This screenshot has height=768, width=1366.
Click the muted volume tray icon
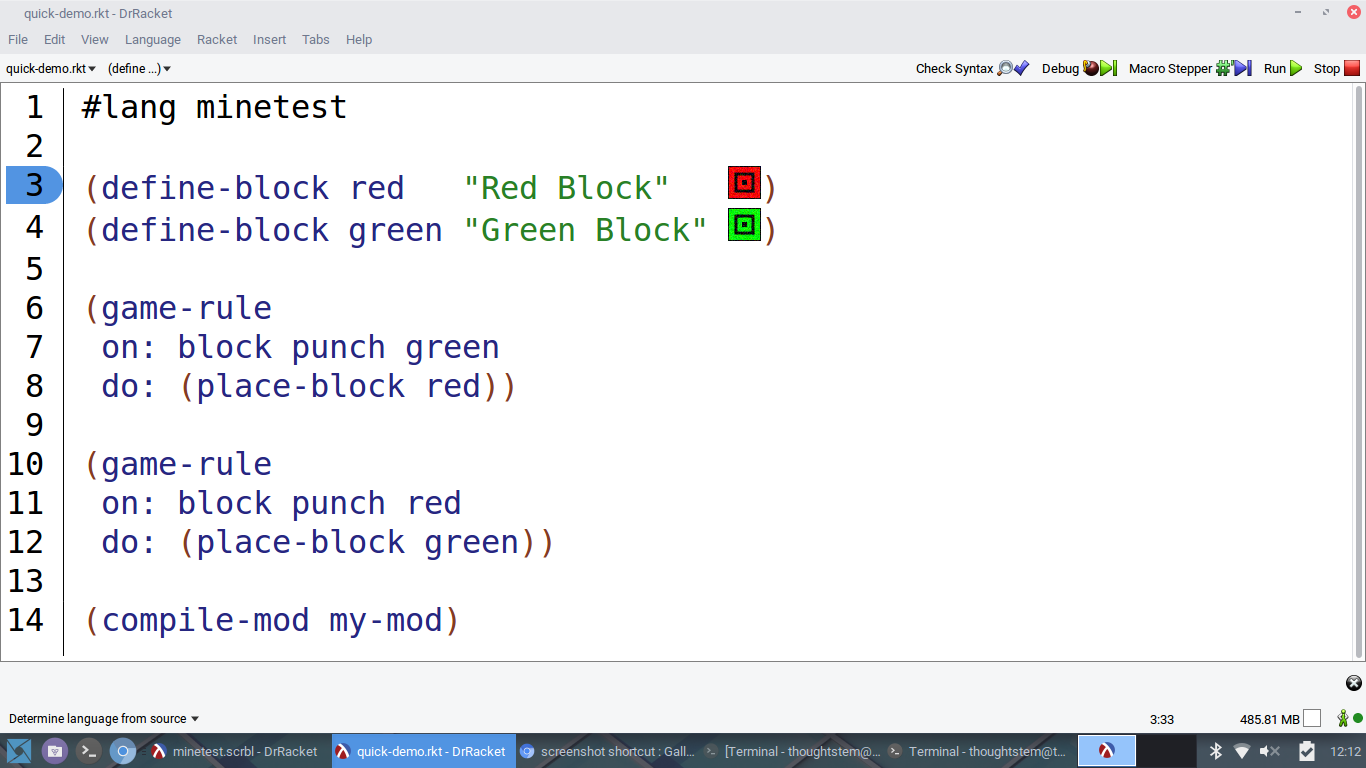click(x=1270, y=751)
